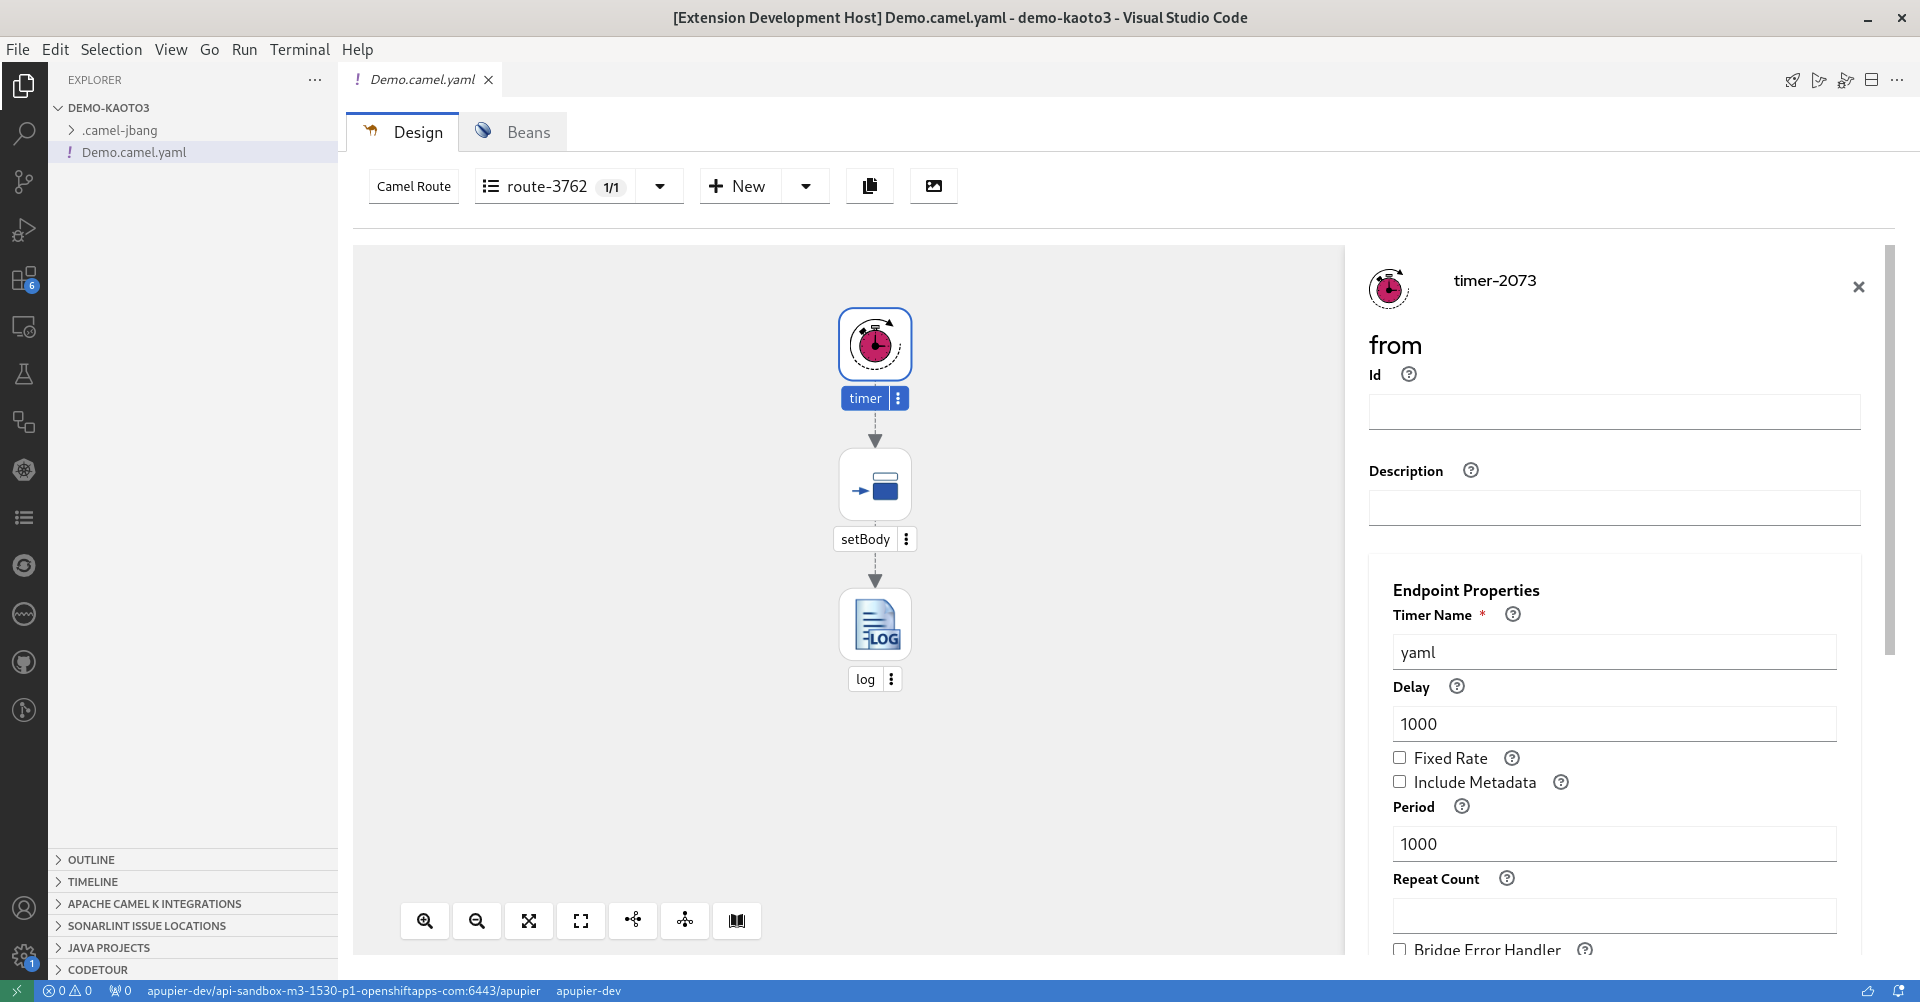Screen dimensions: 1920x1002
Task: Open the Camel Route type selector
Action: click(x=414, y=186)
